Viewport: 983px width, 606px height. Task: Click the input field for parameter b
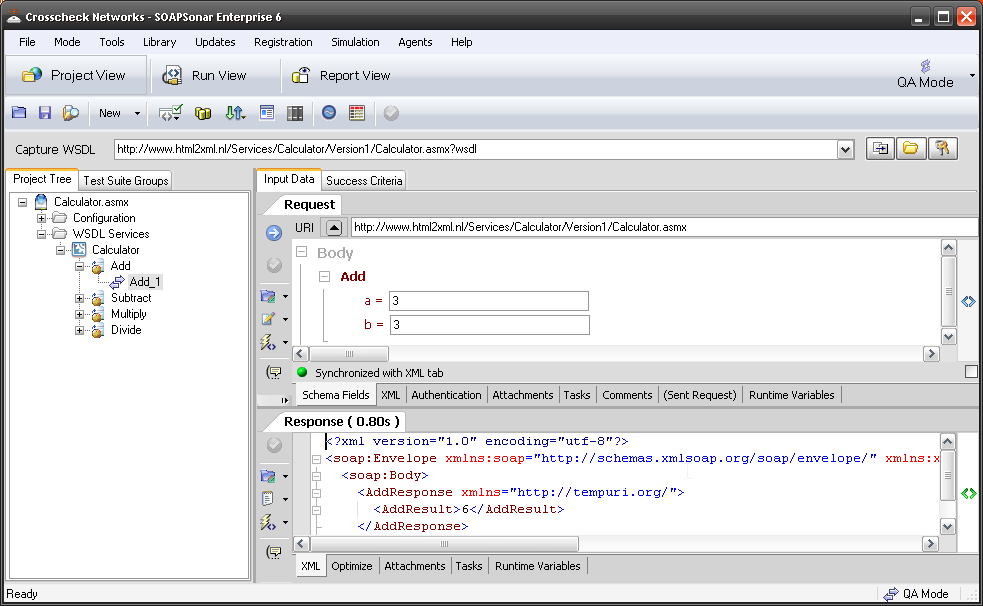coord(490,325)
